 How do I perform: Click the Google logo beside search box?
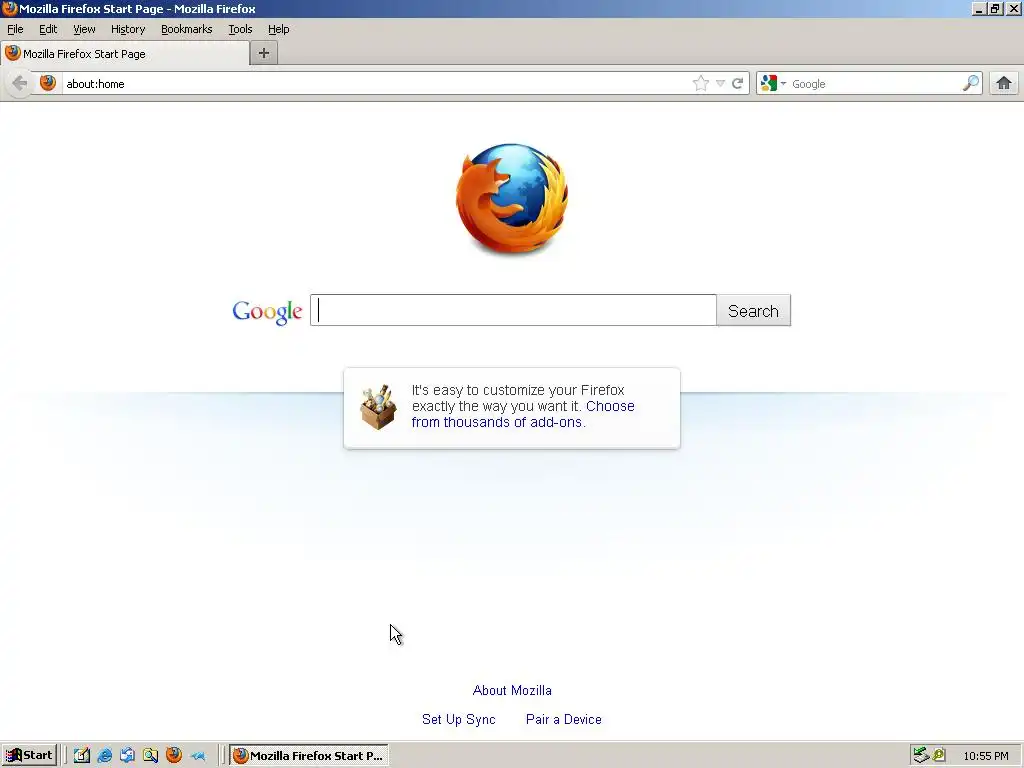(x=267, y=312)
